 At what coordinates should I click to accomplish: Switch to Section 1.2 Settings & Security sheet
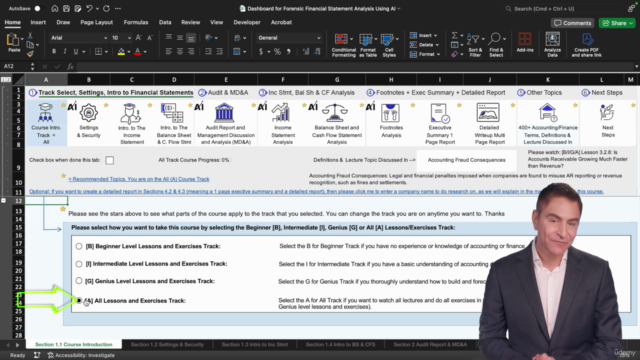coord(167,344)
